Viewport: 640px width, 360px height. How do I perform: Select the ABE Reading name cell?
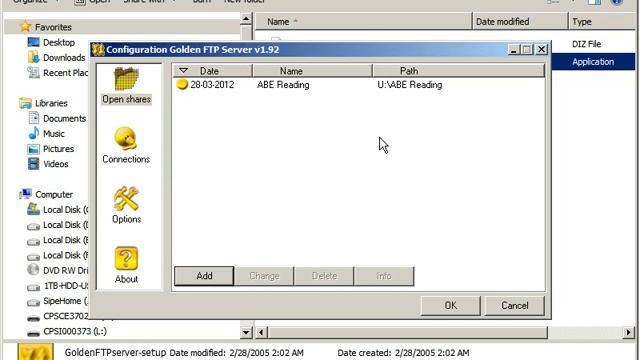[x=283, y=84]
